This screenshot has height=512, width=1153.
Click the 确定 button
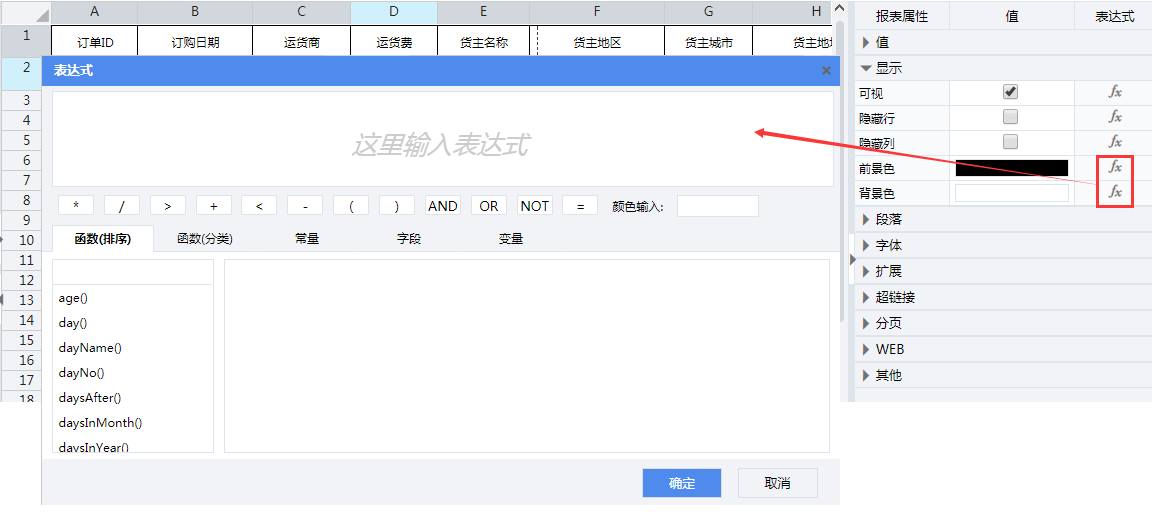(x=682, y=483)
